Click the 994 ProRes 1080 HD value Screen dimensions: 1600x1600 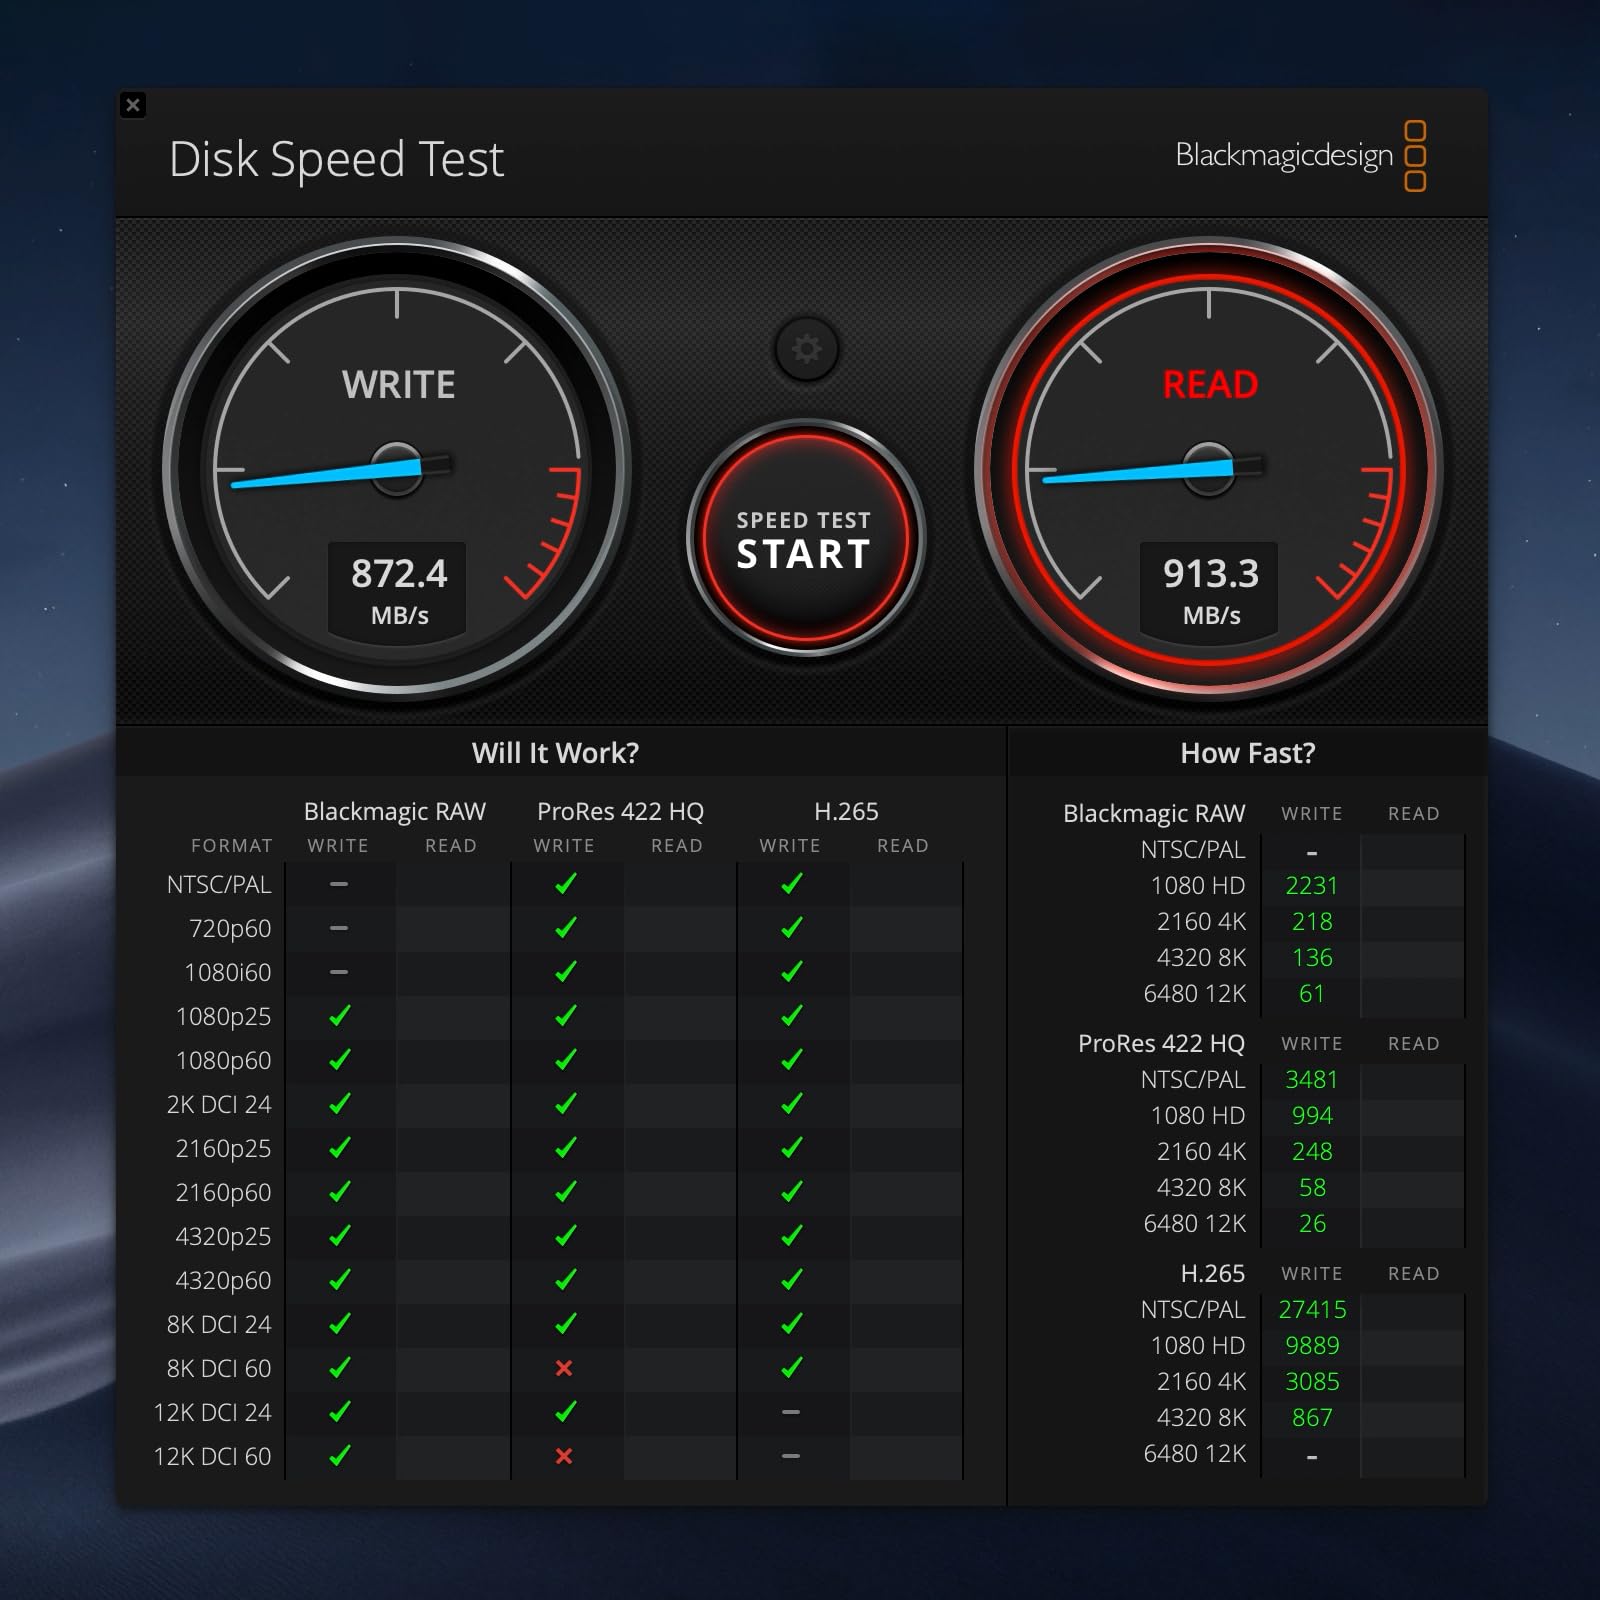click(1312, 1116)
